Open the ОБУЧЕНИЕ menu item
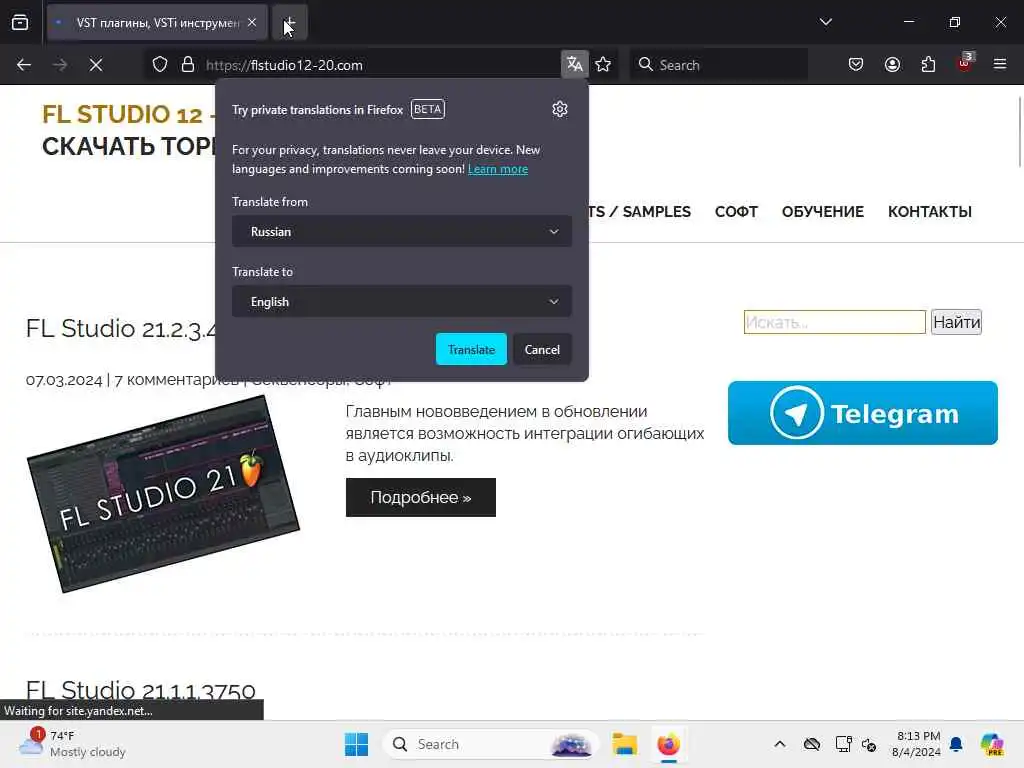Viewport: 1024px width, 768px height. pos(822,212)
